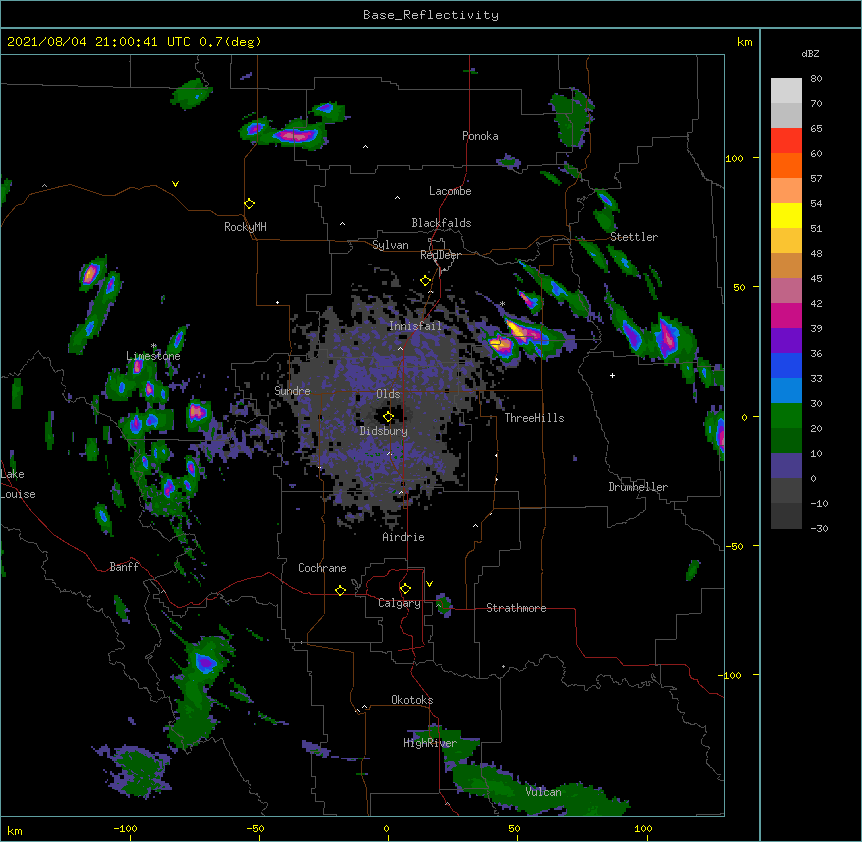
Task: Click the km unit label at top right
Action: coord(745,42)
